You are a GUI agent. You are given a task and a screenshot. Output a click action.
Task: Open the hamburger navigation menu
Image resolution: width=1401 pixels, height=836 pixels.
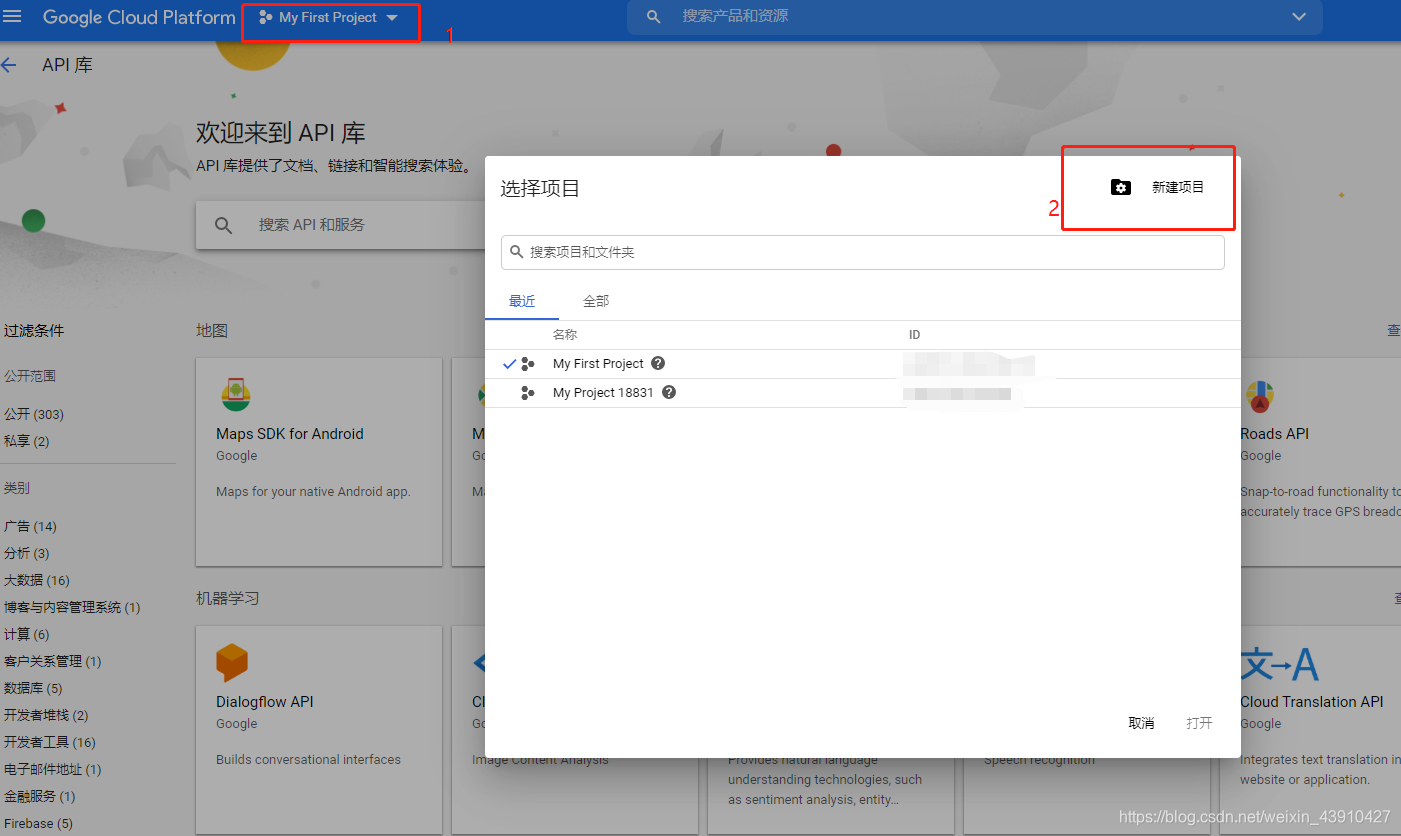13,17
